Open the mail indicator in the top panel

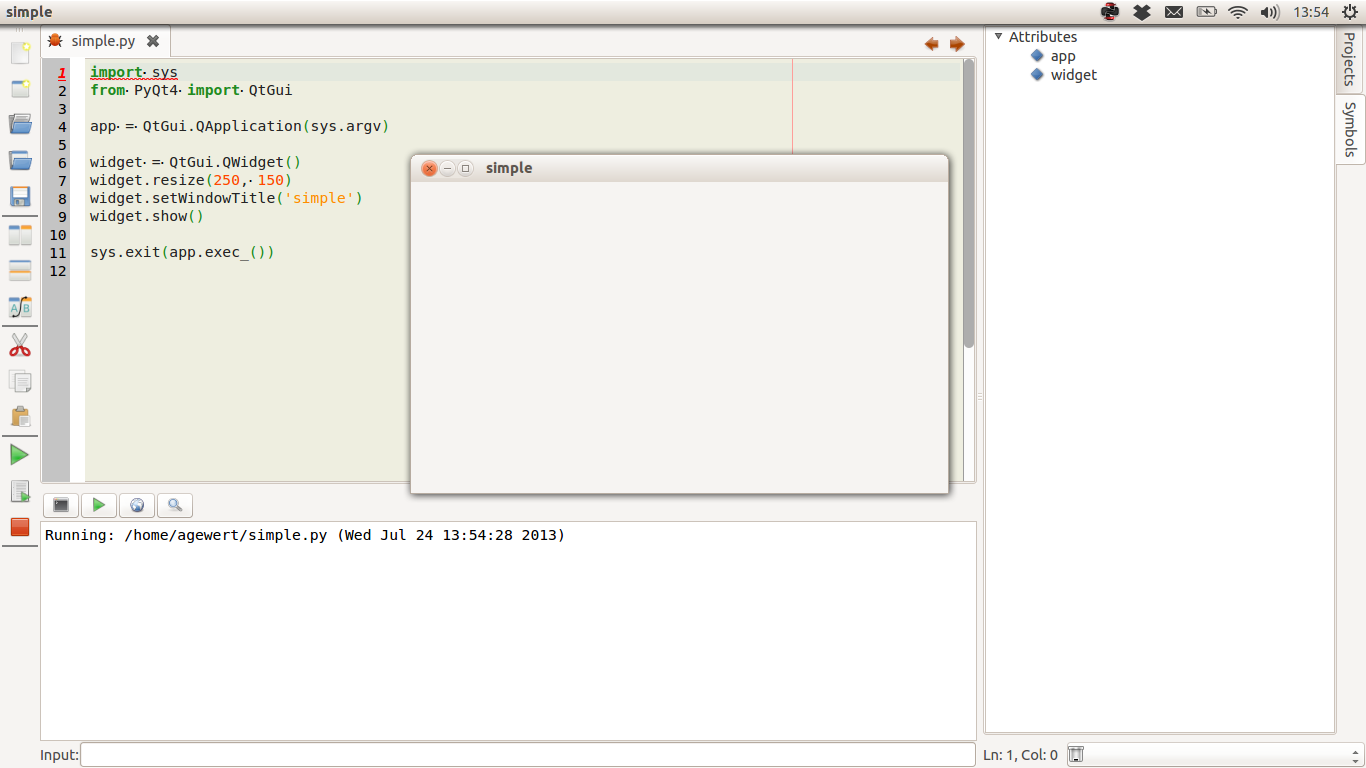[x=1174, y=12]
